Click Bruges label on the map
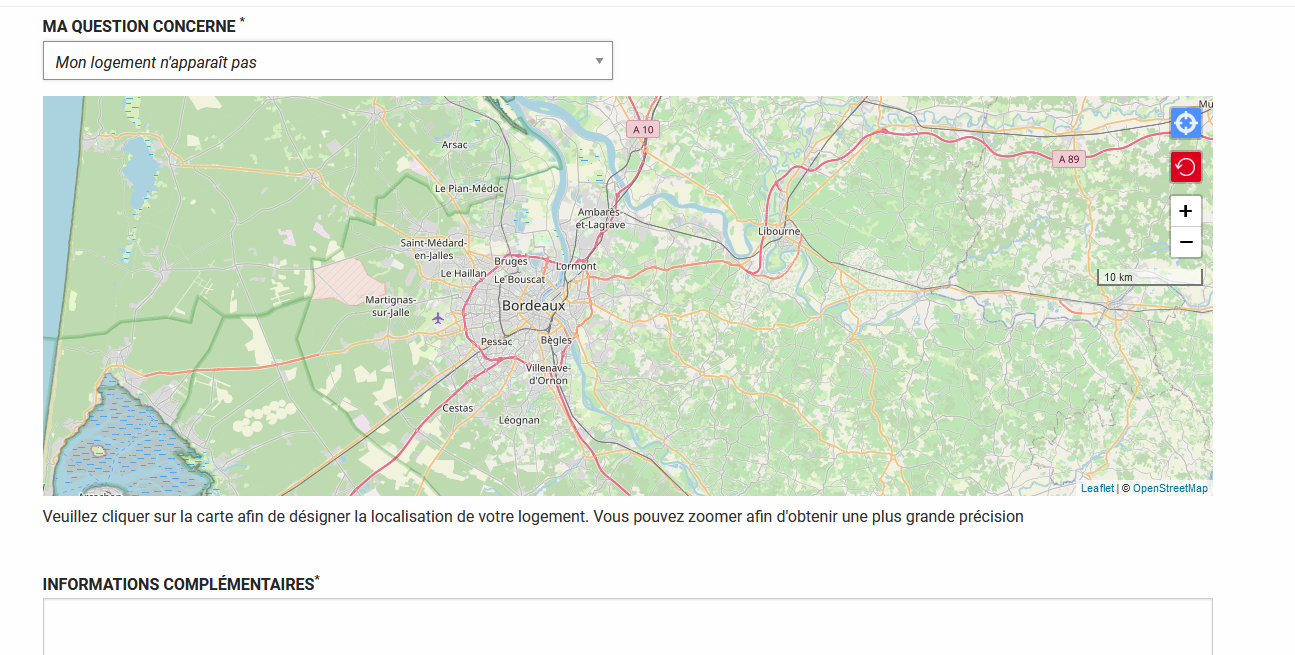Viewport: 1295px width, 655px height. pos(511,261)
